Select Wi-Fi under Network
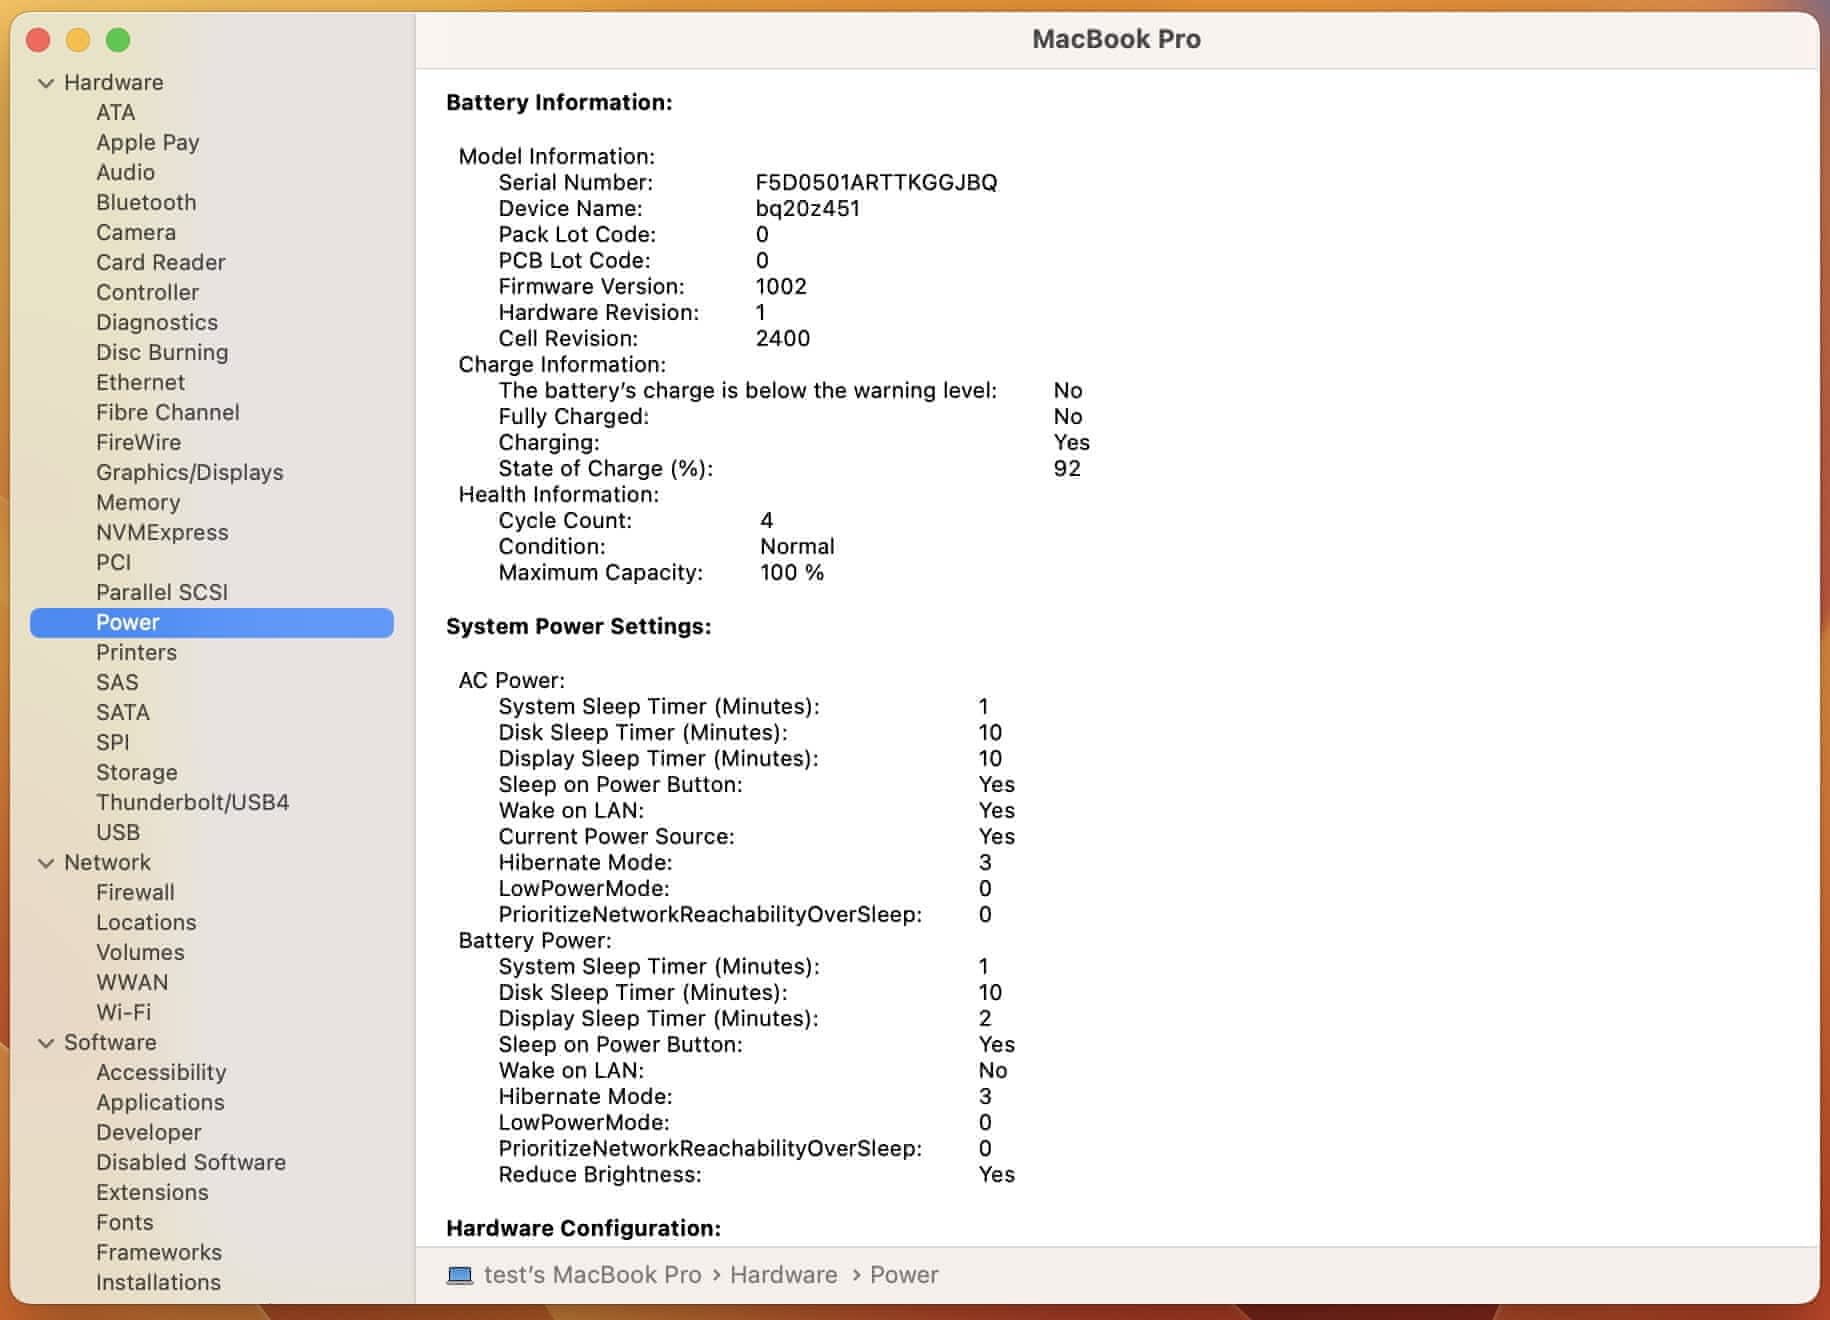The image size is (1830, 1320). click(124, 1012)
